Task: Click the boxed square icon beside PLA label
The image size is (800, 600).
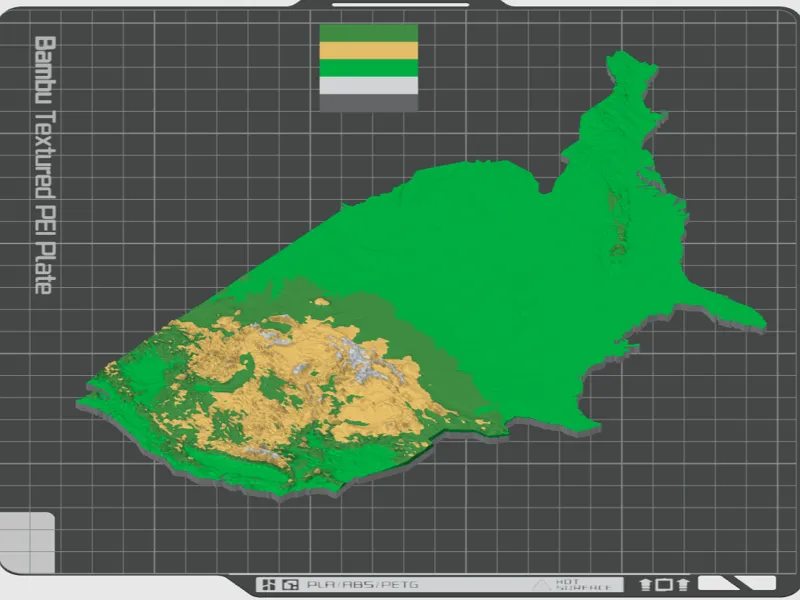Action: [291, 585]
